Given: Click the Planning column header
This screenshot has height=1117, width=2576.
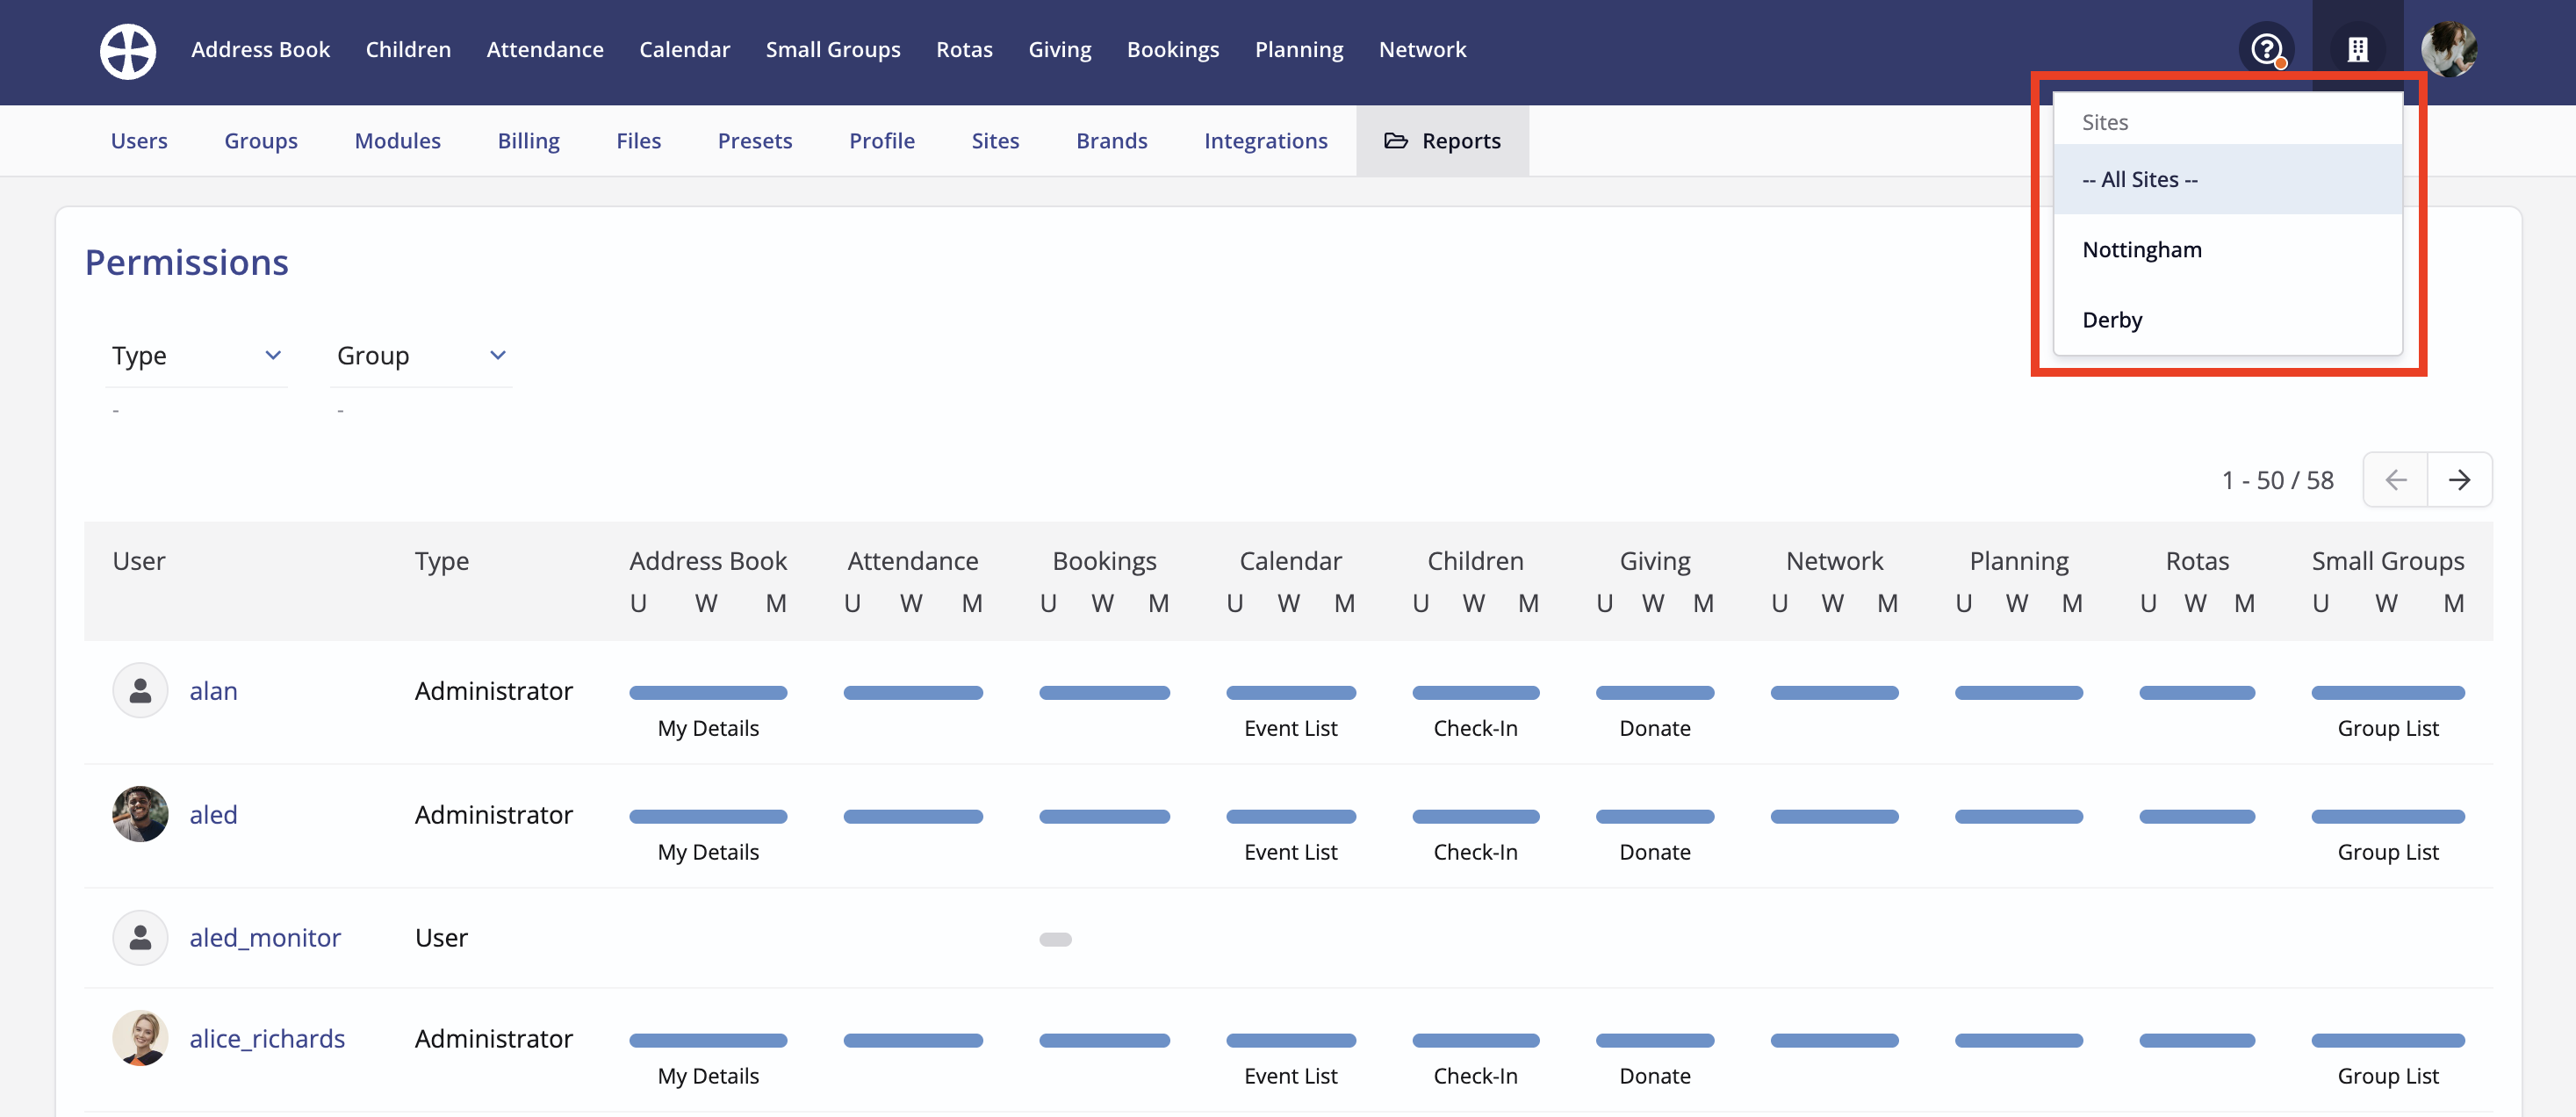Looking at the screenshot, I should (2019, 561).
